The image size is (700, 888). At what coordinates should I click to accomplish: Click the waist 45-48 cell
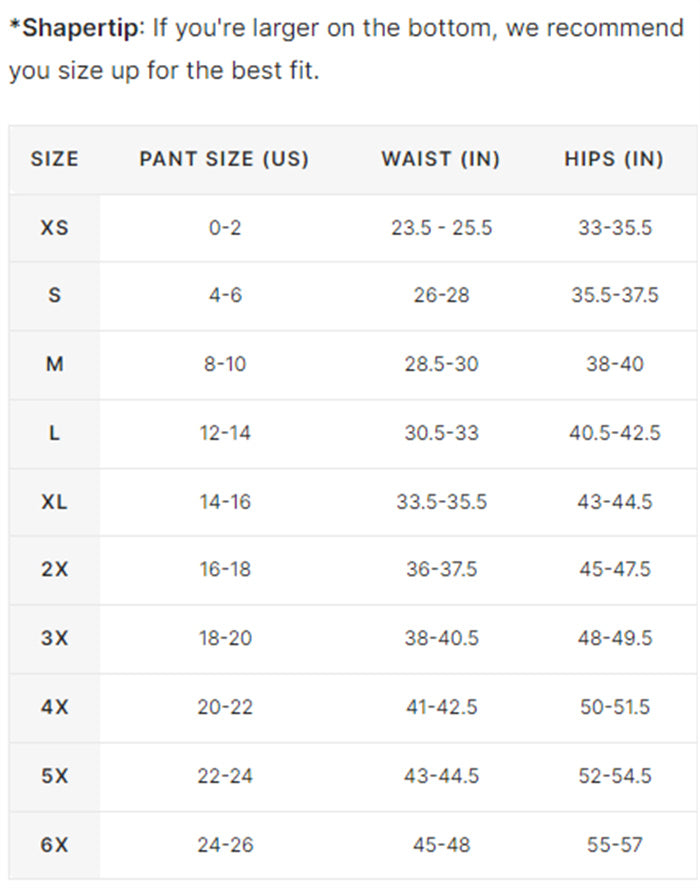(x=441, y=845)
